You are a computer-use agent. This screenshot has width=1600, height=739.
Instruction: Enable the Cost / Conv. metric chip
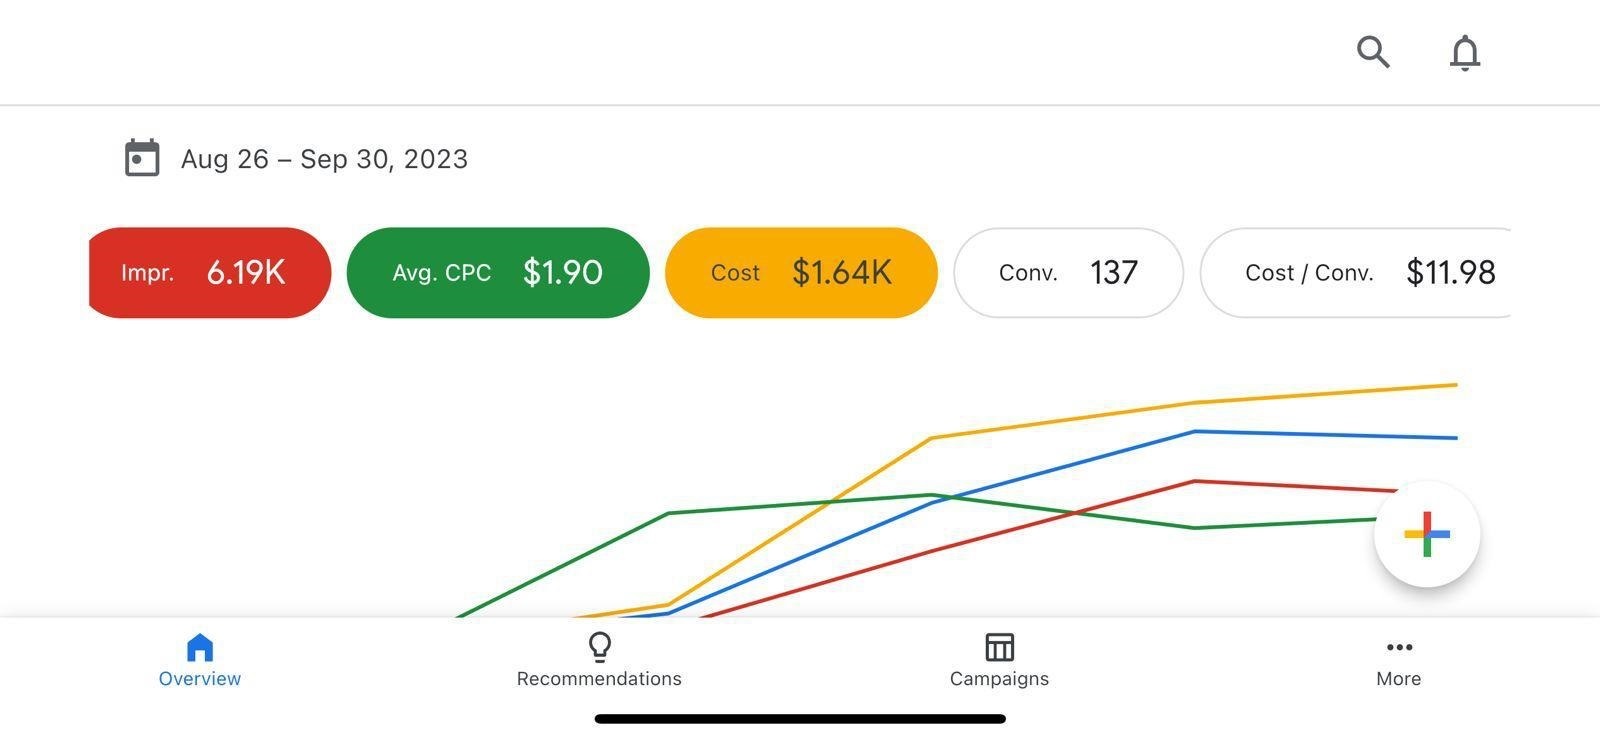1360,272
